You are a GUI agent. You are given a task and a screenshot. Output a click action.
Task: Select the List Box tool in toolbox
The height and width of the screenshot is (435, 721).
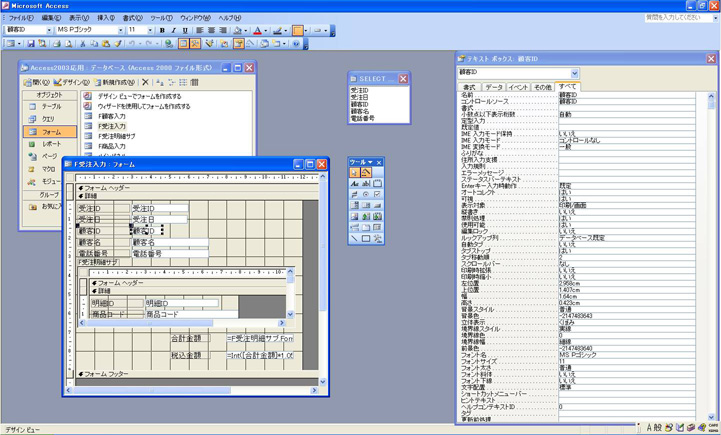(366, 205)
